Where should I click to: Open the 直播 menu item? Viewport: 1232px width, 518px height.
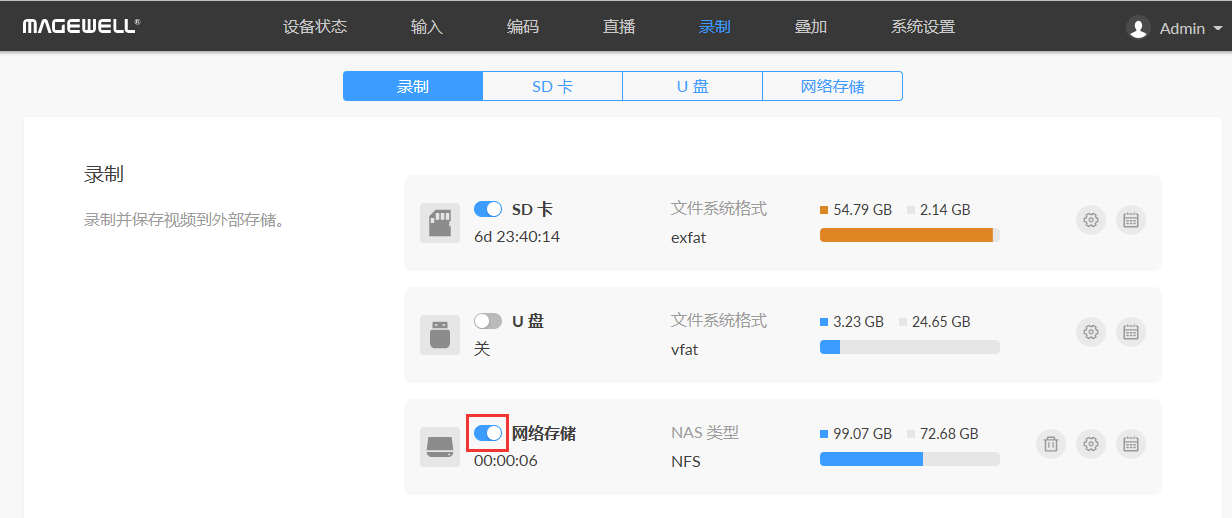click(619, 27)
